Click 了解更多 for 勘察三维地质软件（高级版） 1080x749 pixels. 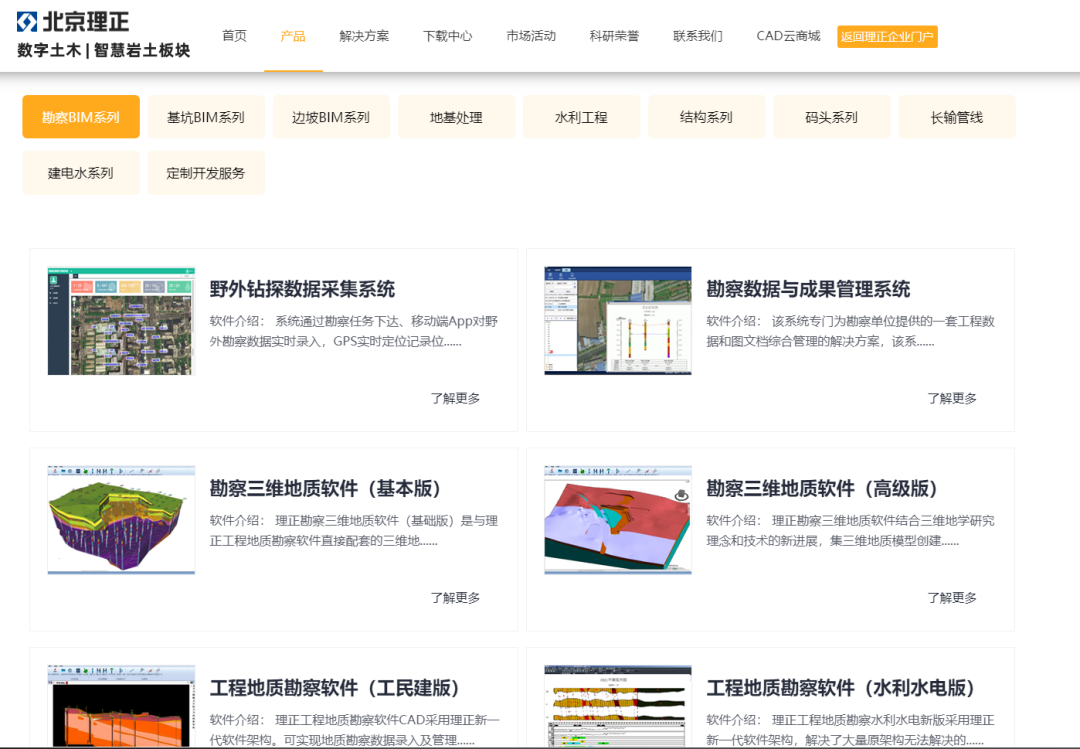(x=951, y=598)
